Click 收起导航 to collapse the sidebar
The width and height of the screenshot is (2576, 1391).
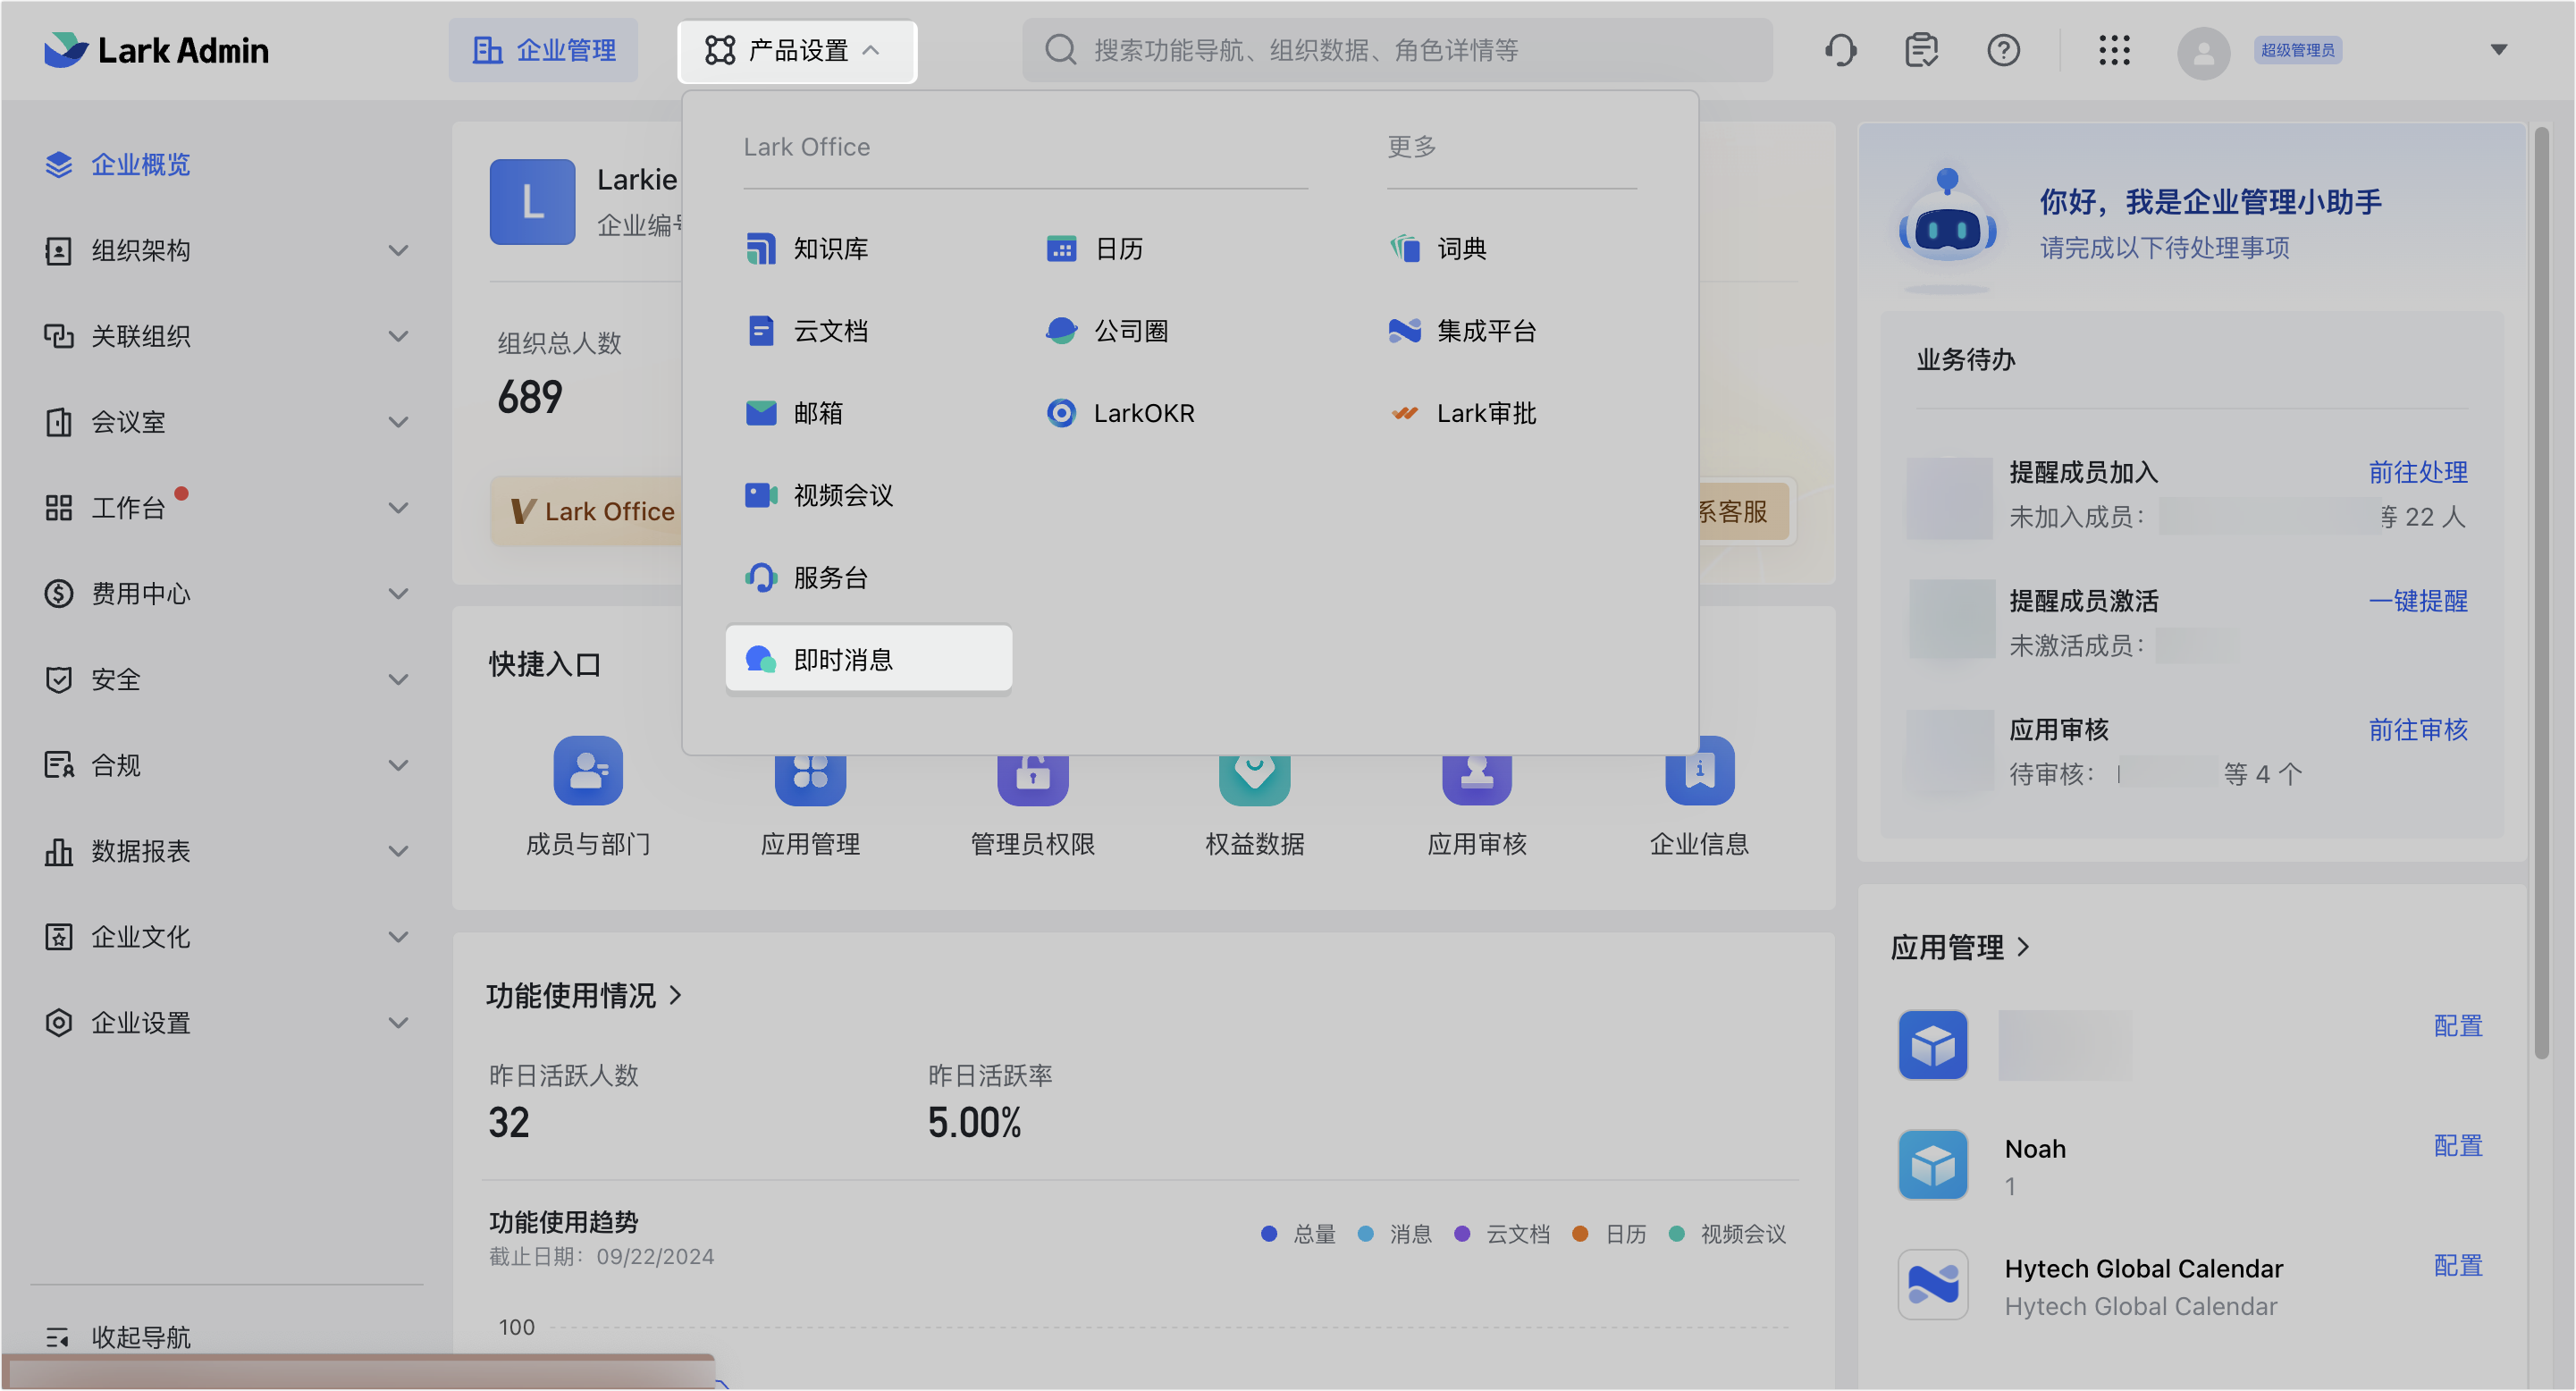click(x=118, y=1337)
